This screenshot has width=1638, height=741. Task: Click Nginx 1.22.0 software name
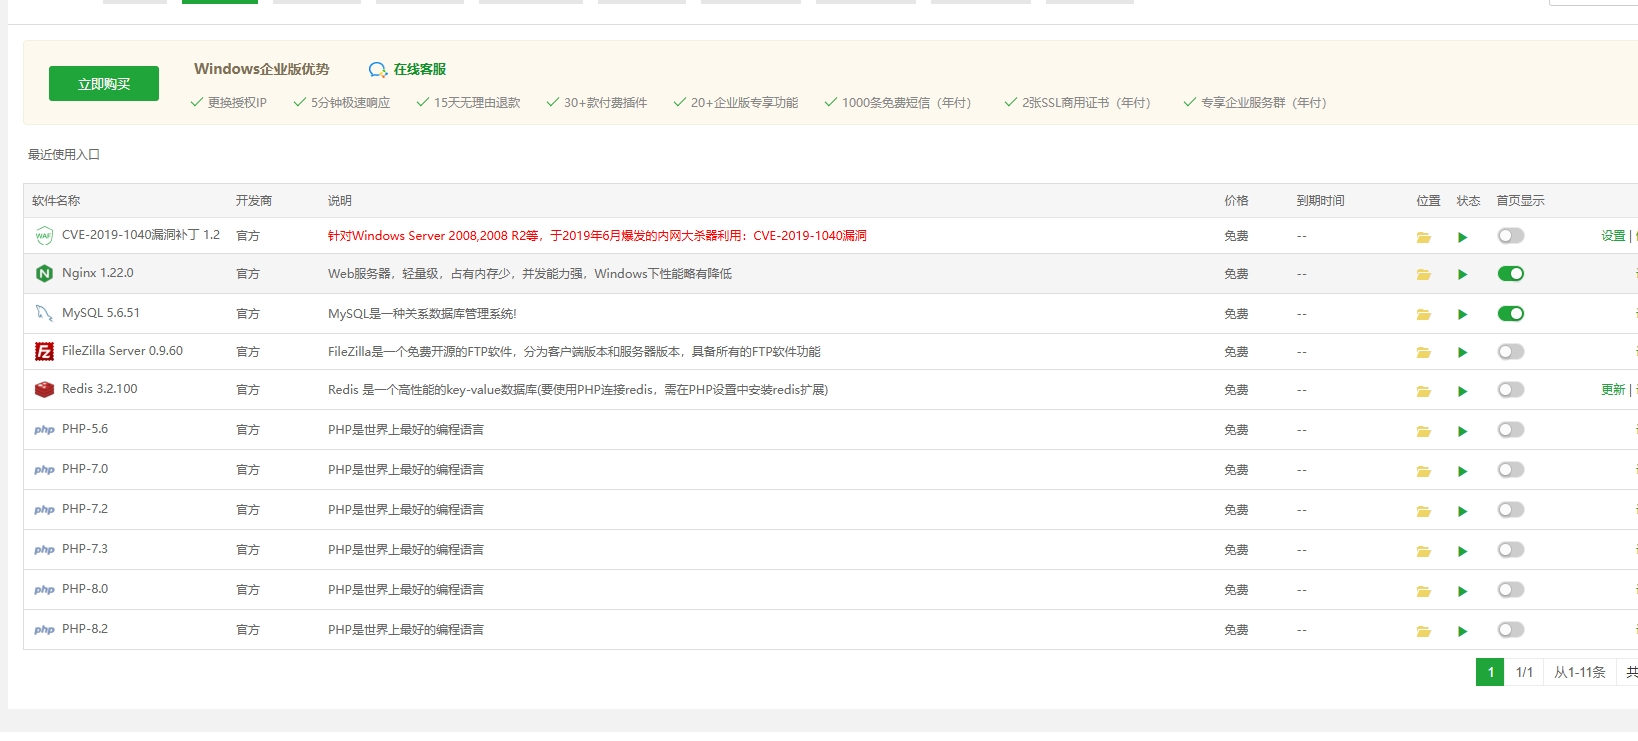(x=97, y=273)
